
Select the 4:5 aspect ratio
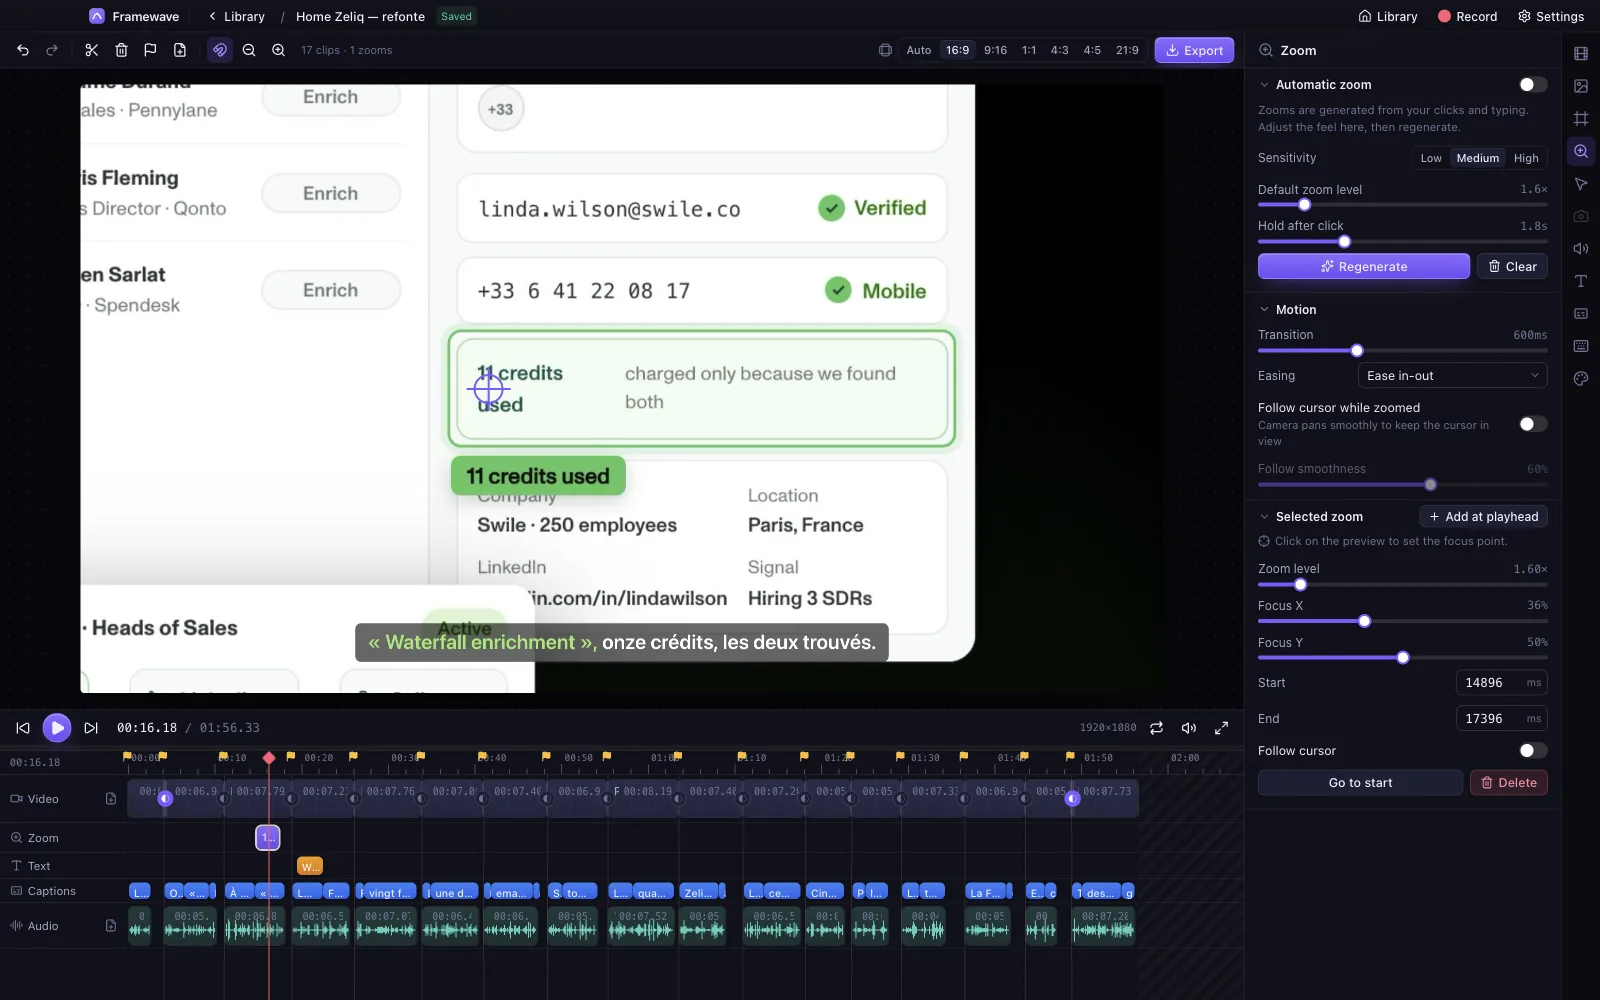[x=1092, y=50]
